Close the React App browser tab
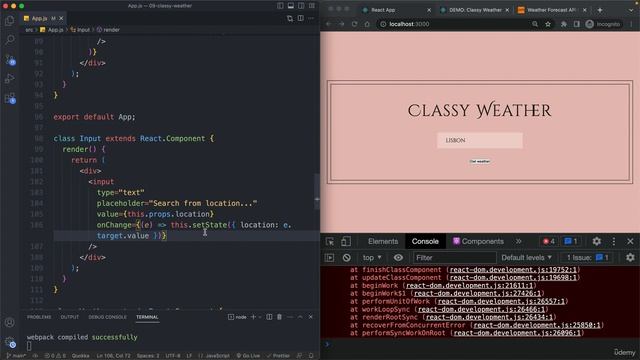 [x=429, y=10]
